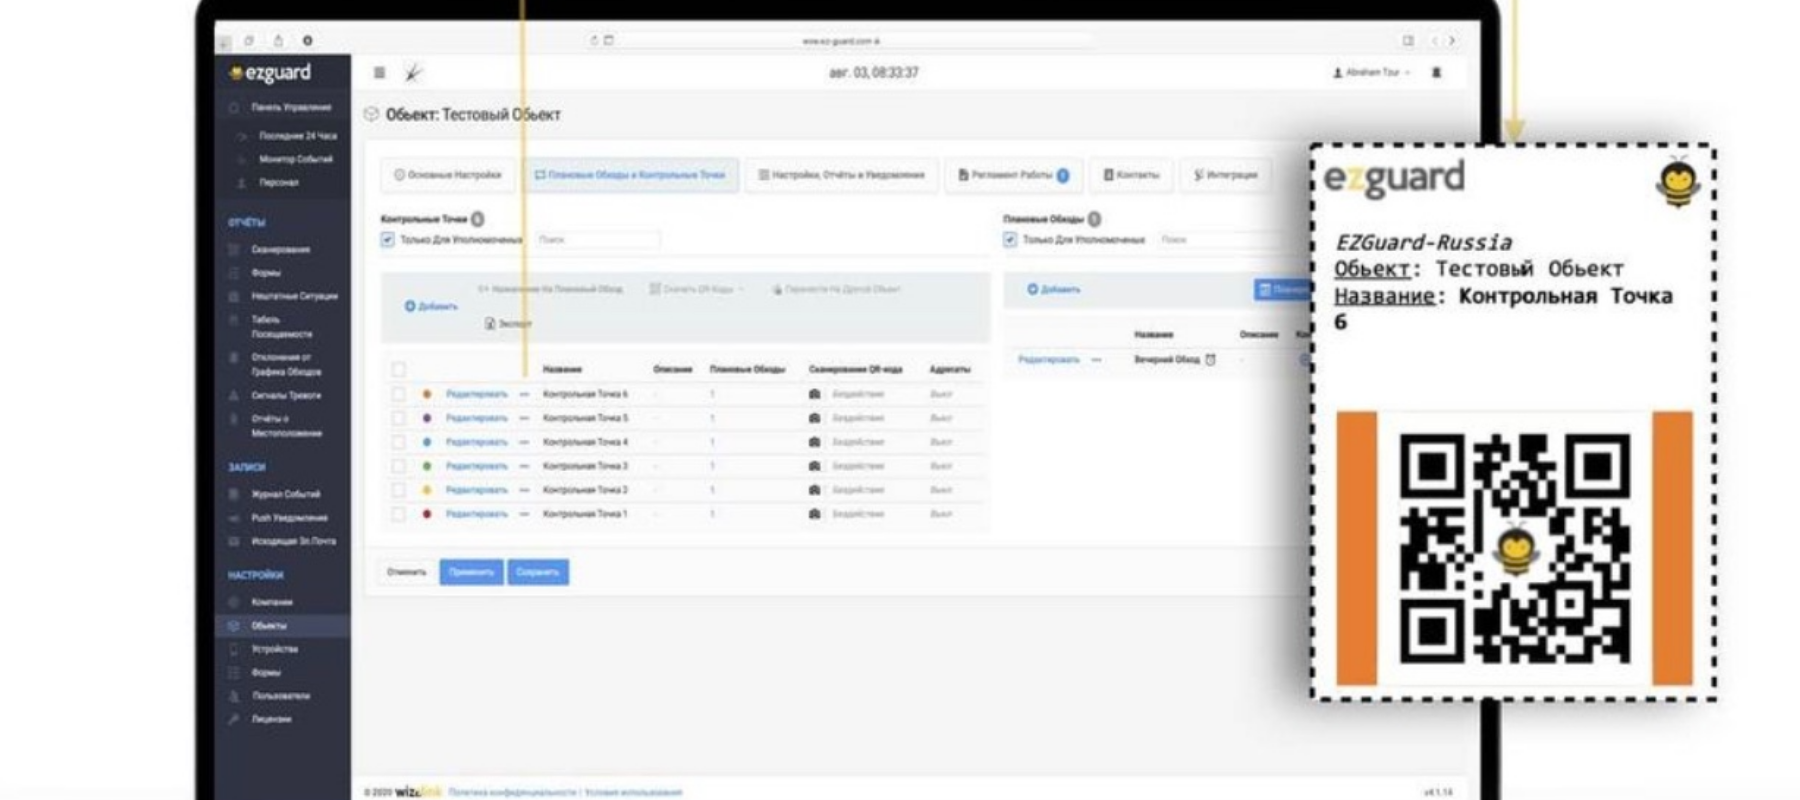Click the Панель Управления home icon in the sidebar
This screenshot has height=800, width=1800.
[x=234, y=107]
